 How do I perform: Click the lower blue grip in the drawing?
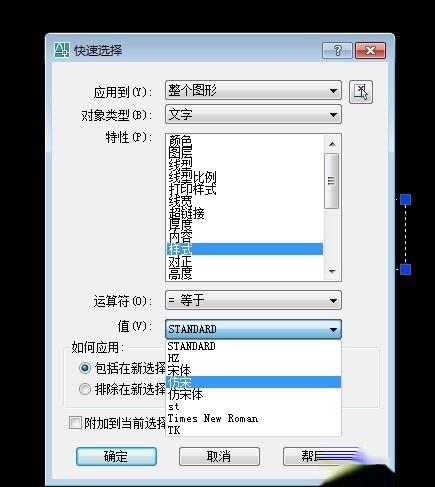pyautogui.click(x=405, y=269)
